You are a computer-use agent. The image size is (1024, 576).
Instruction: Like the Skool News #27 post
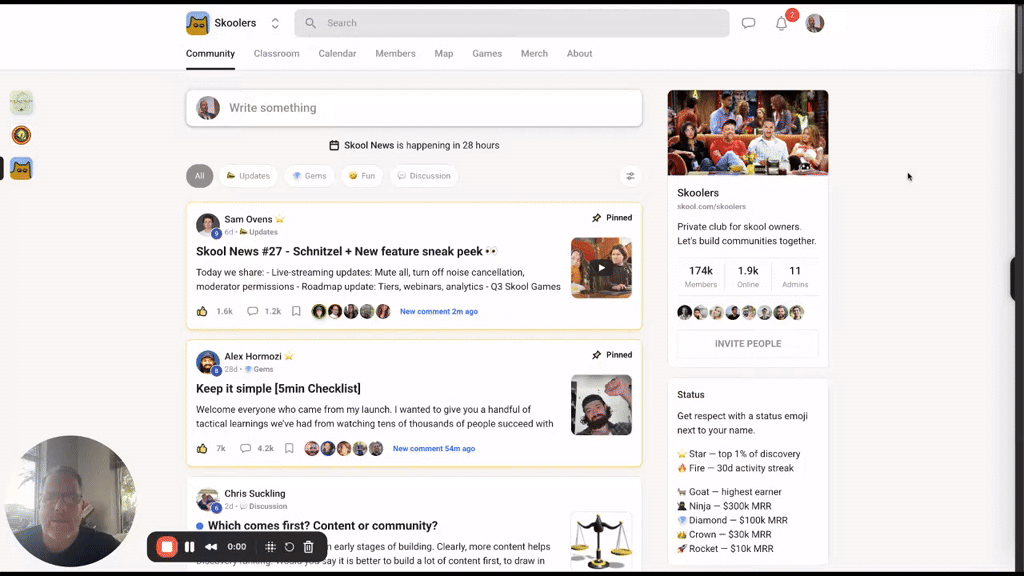coord(202,312)
